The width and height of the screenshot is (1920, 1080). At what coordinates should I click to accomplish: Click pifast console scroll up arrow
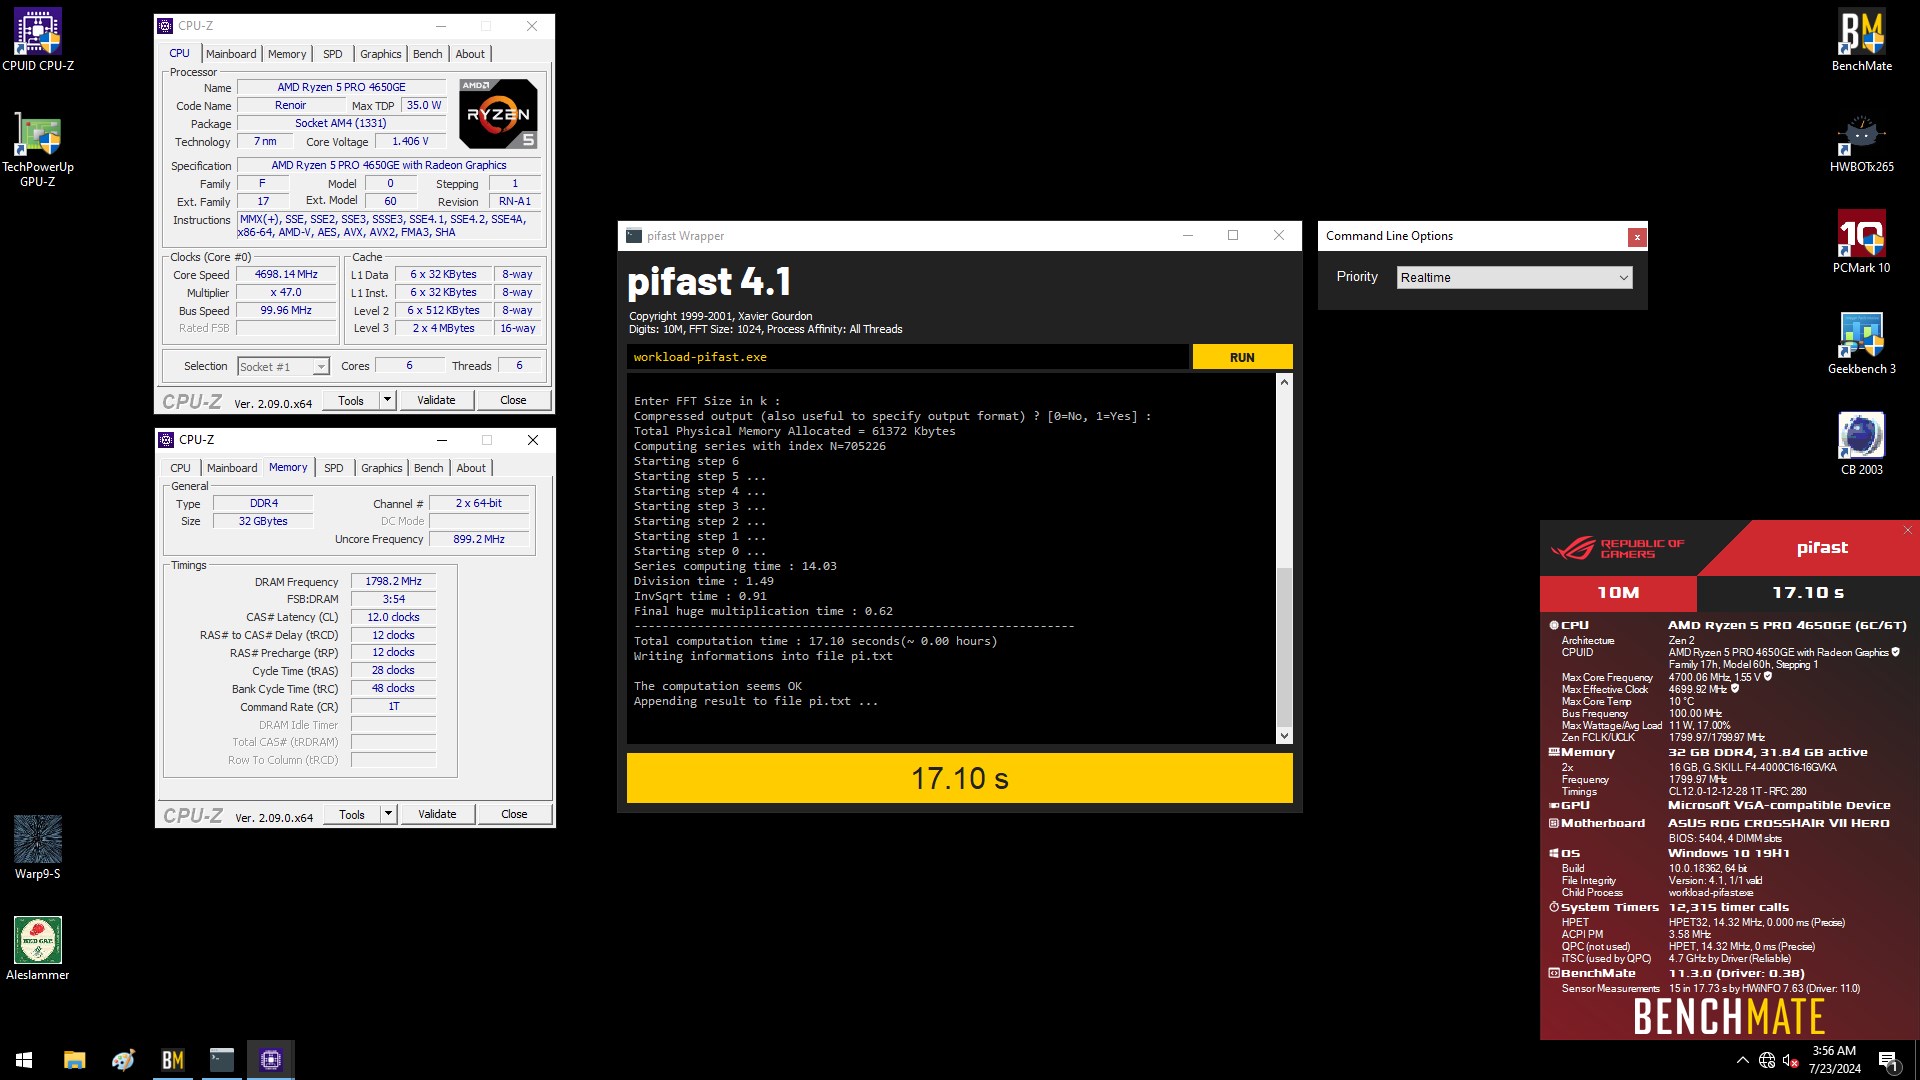point(1284,382)
